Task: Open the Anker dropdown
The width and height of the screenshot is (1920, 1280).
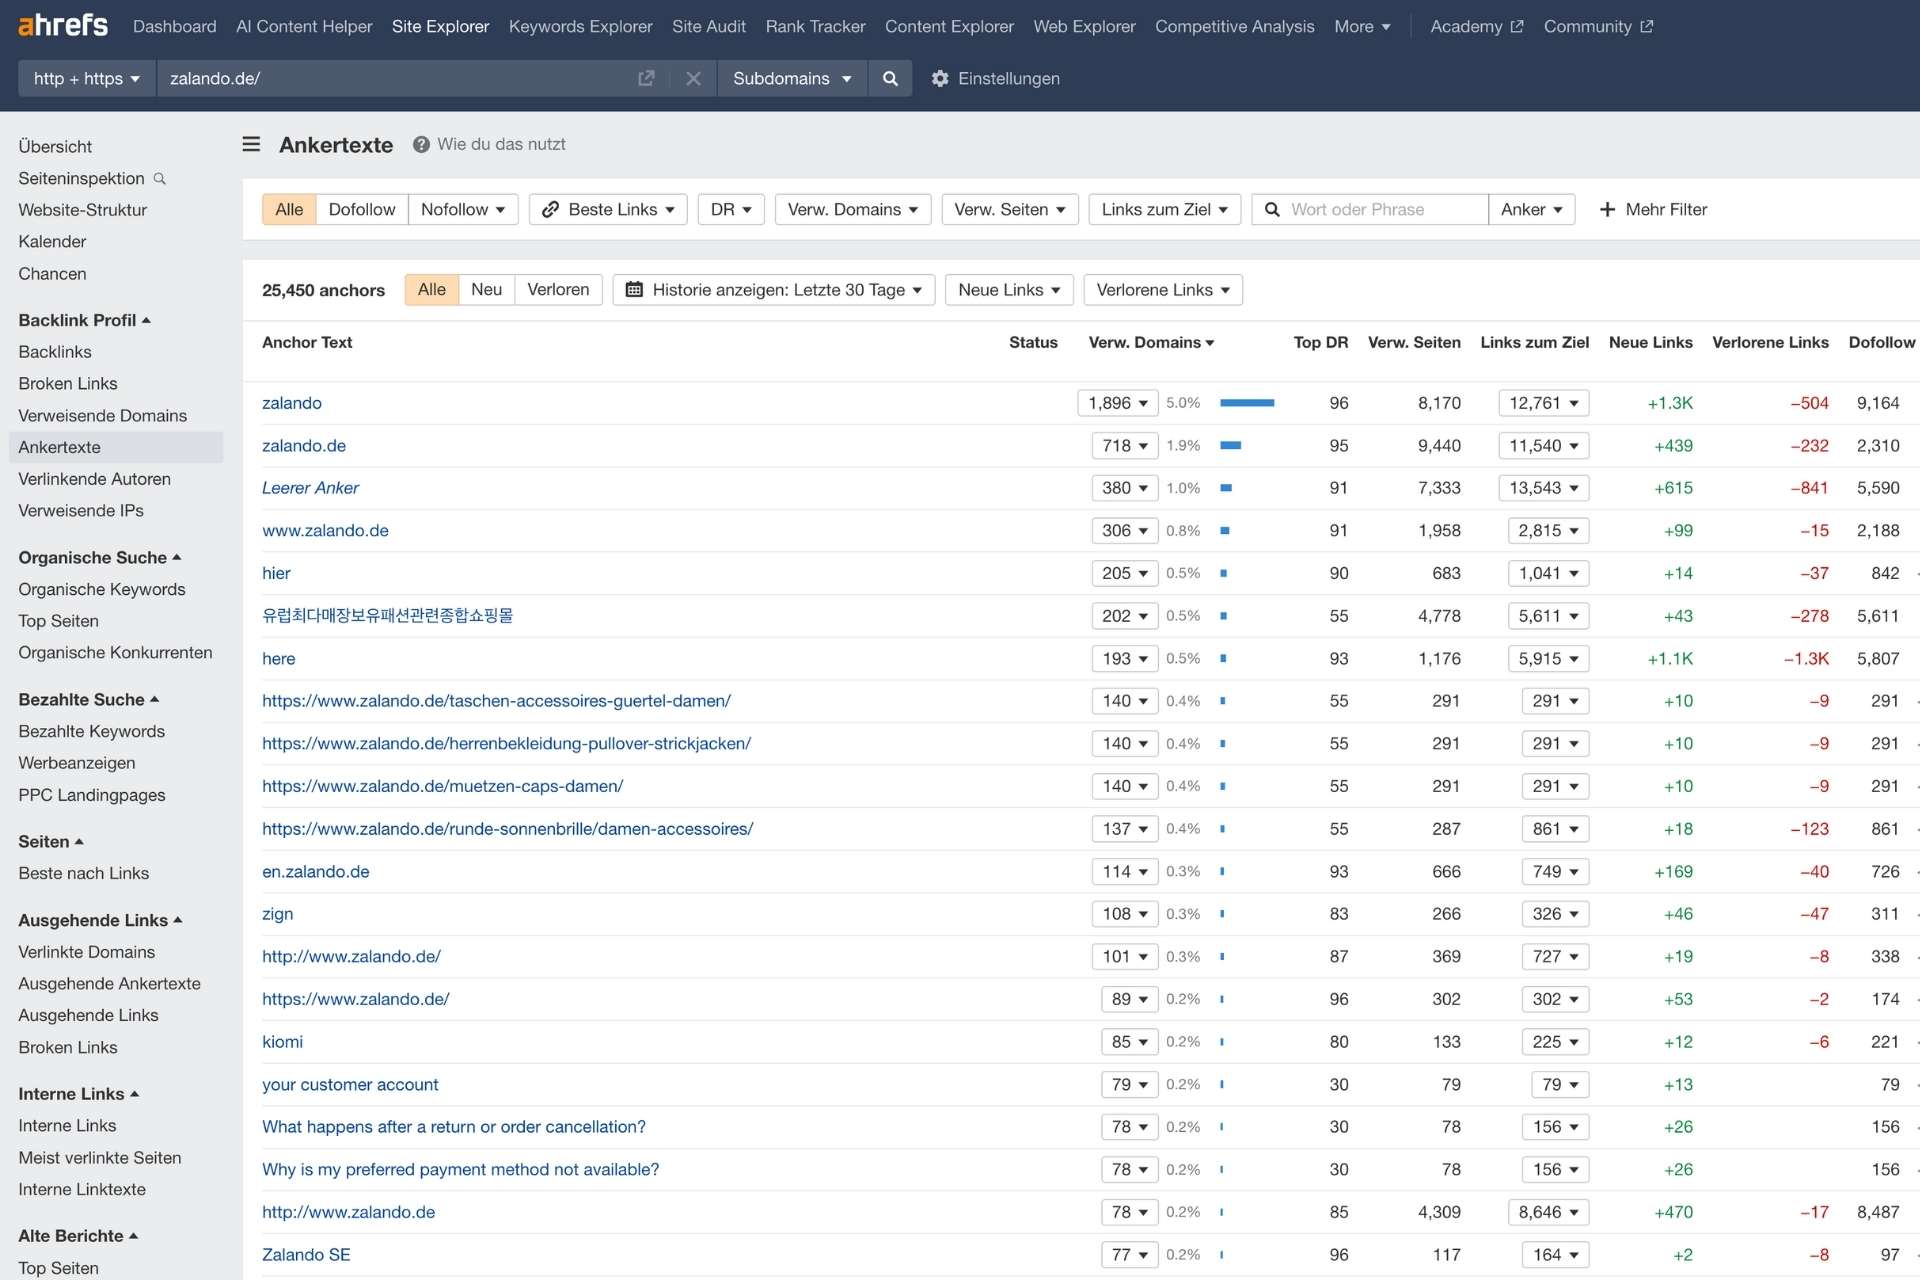Action: pyautogui.click(x=1532, y=209)
